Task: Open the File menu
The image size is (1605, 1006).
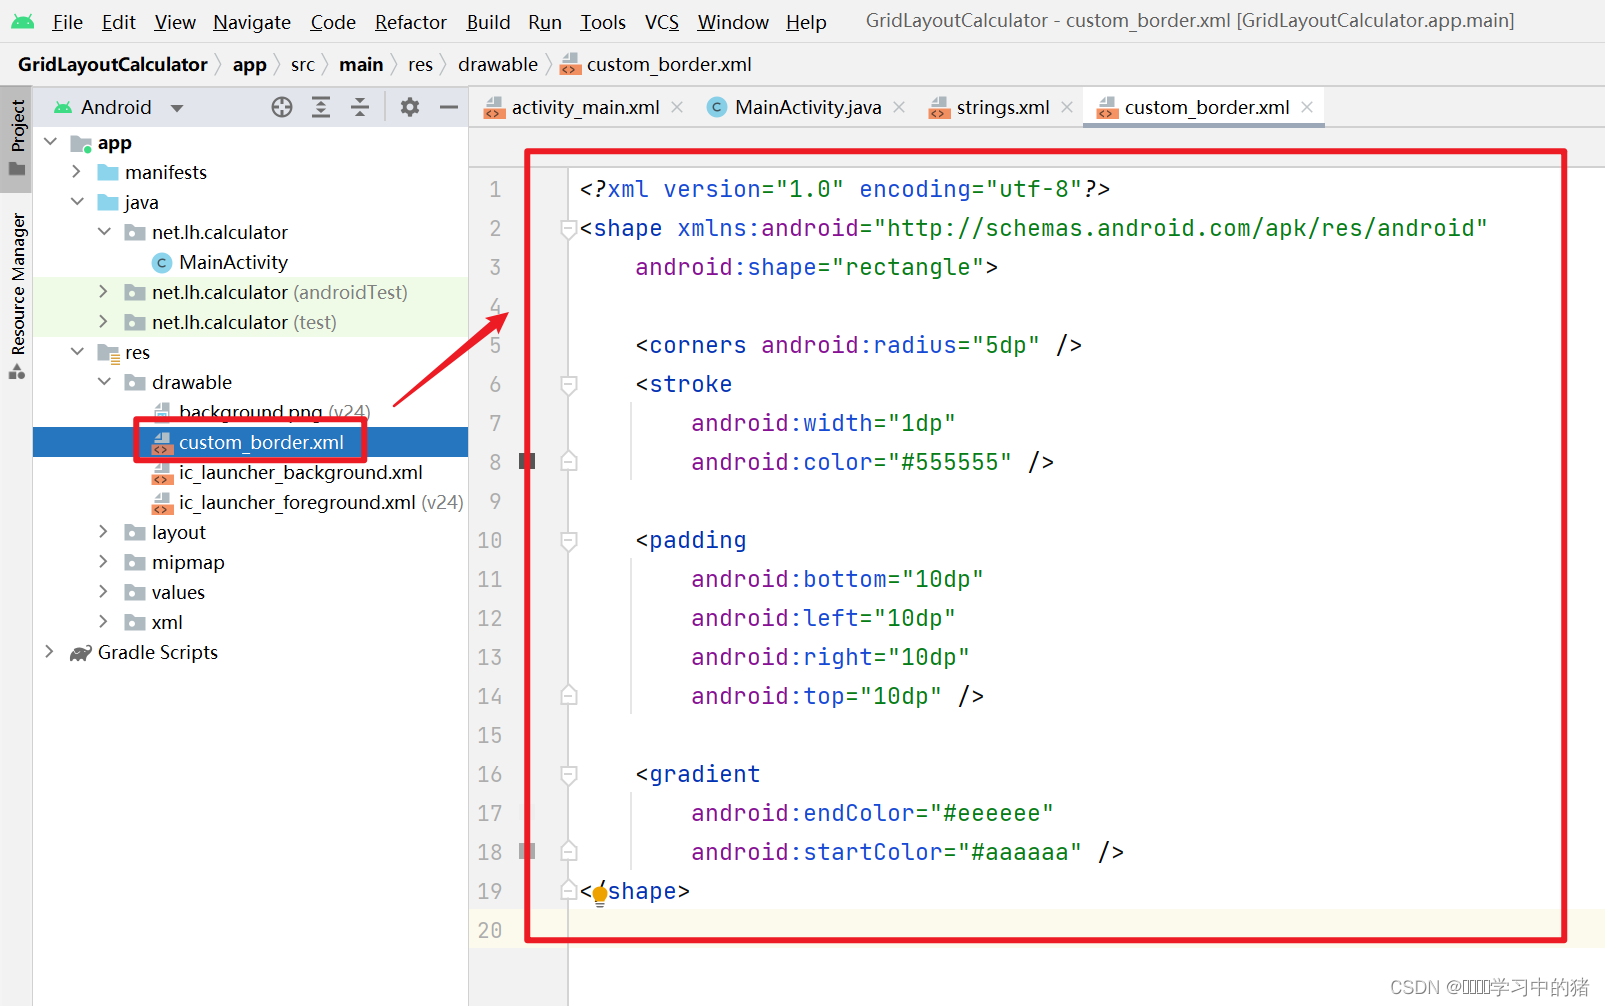Action: click(67, 22)
